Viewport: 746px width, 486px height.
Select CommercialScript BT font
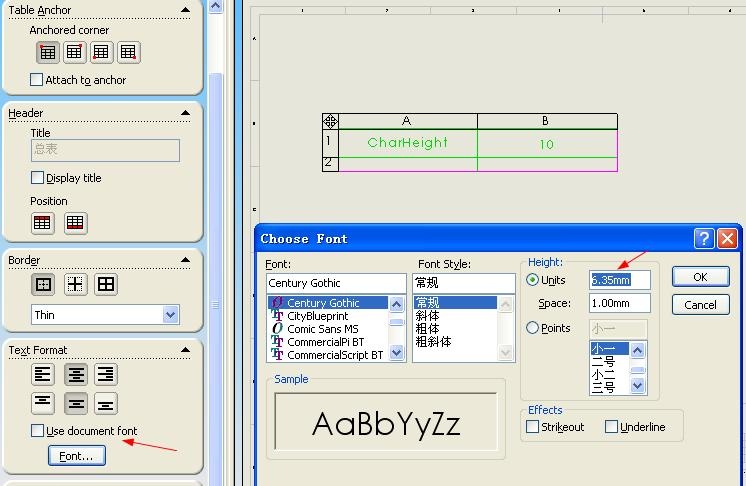tap(328, 355)
